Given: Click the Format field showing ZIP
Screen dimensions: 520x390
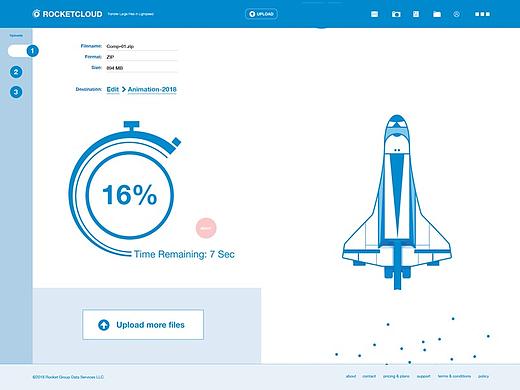Looking at the screenshot, I should tap(142, 57).
